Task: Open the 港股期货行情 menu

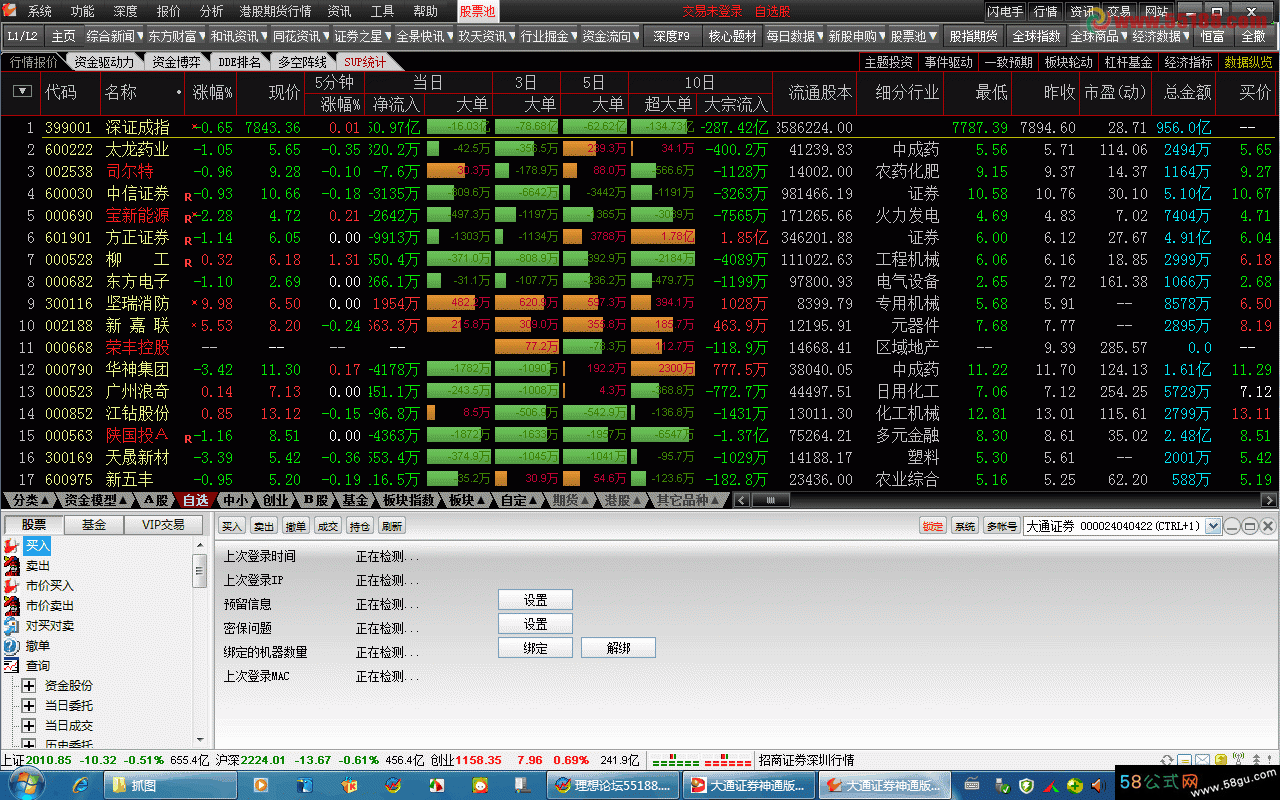Action: [276, 11]
